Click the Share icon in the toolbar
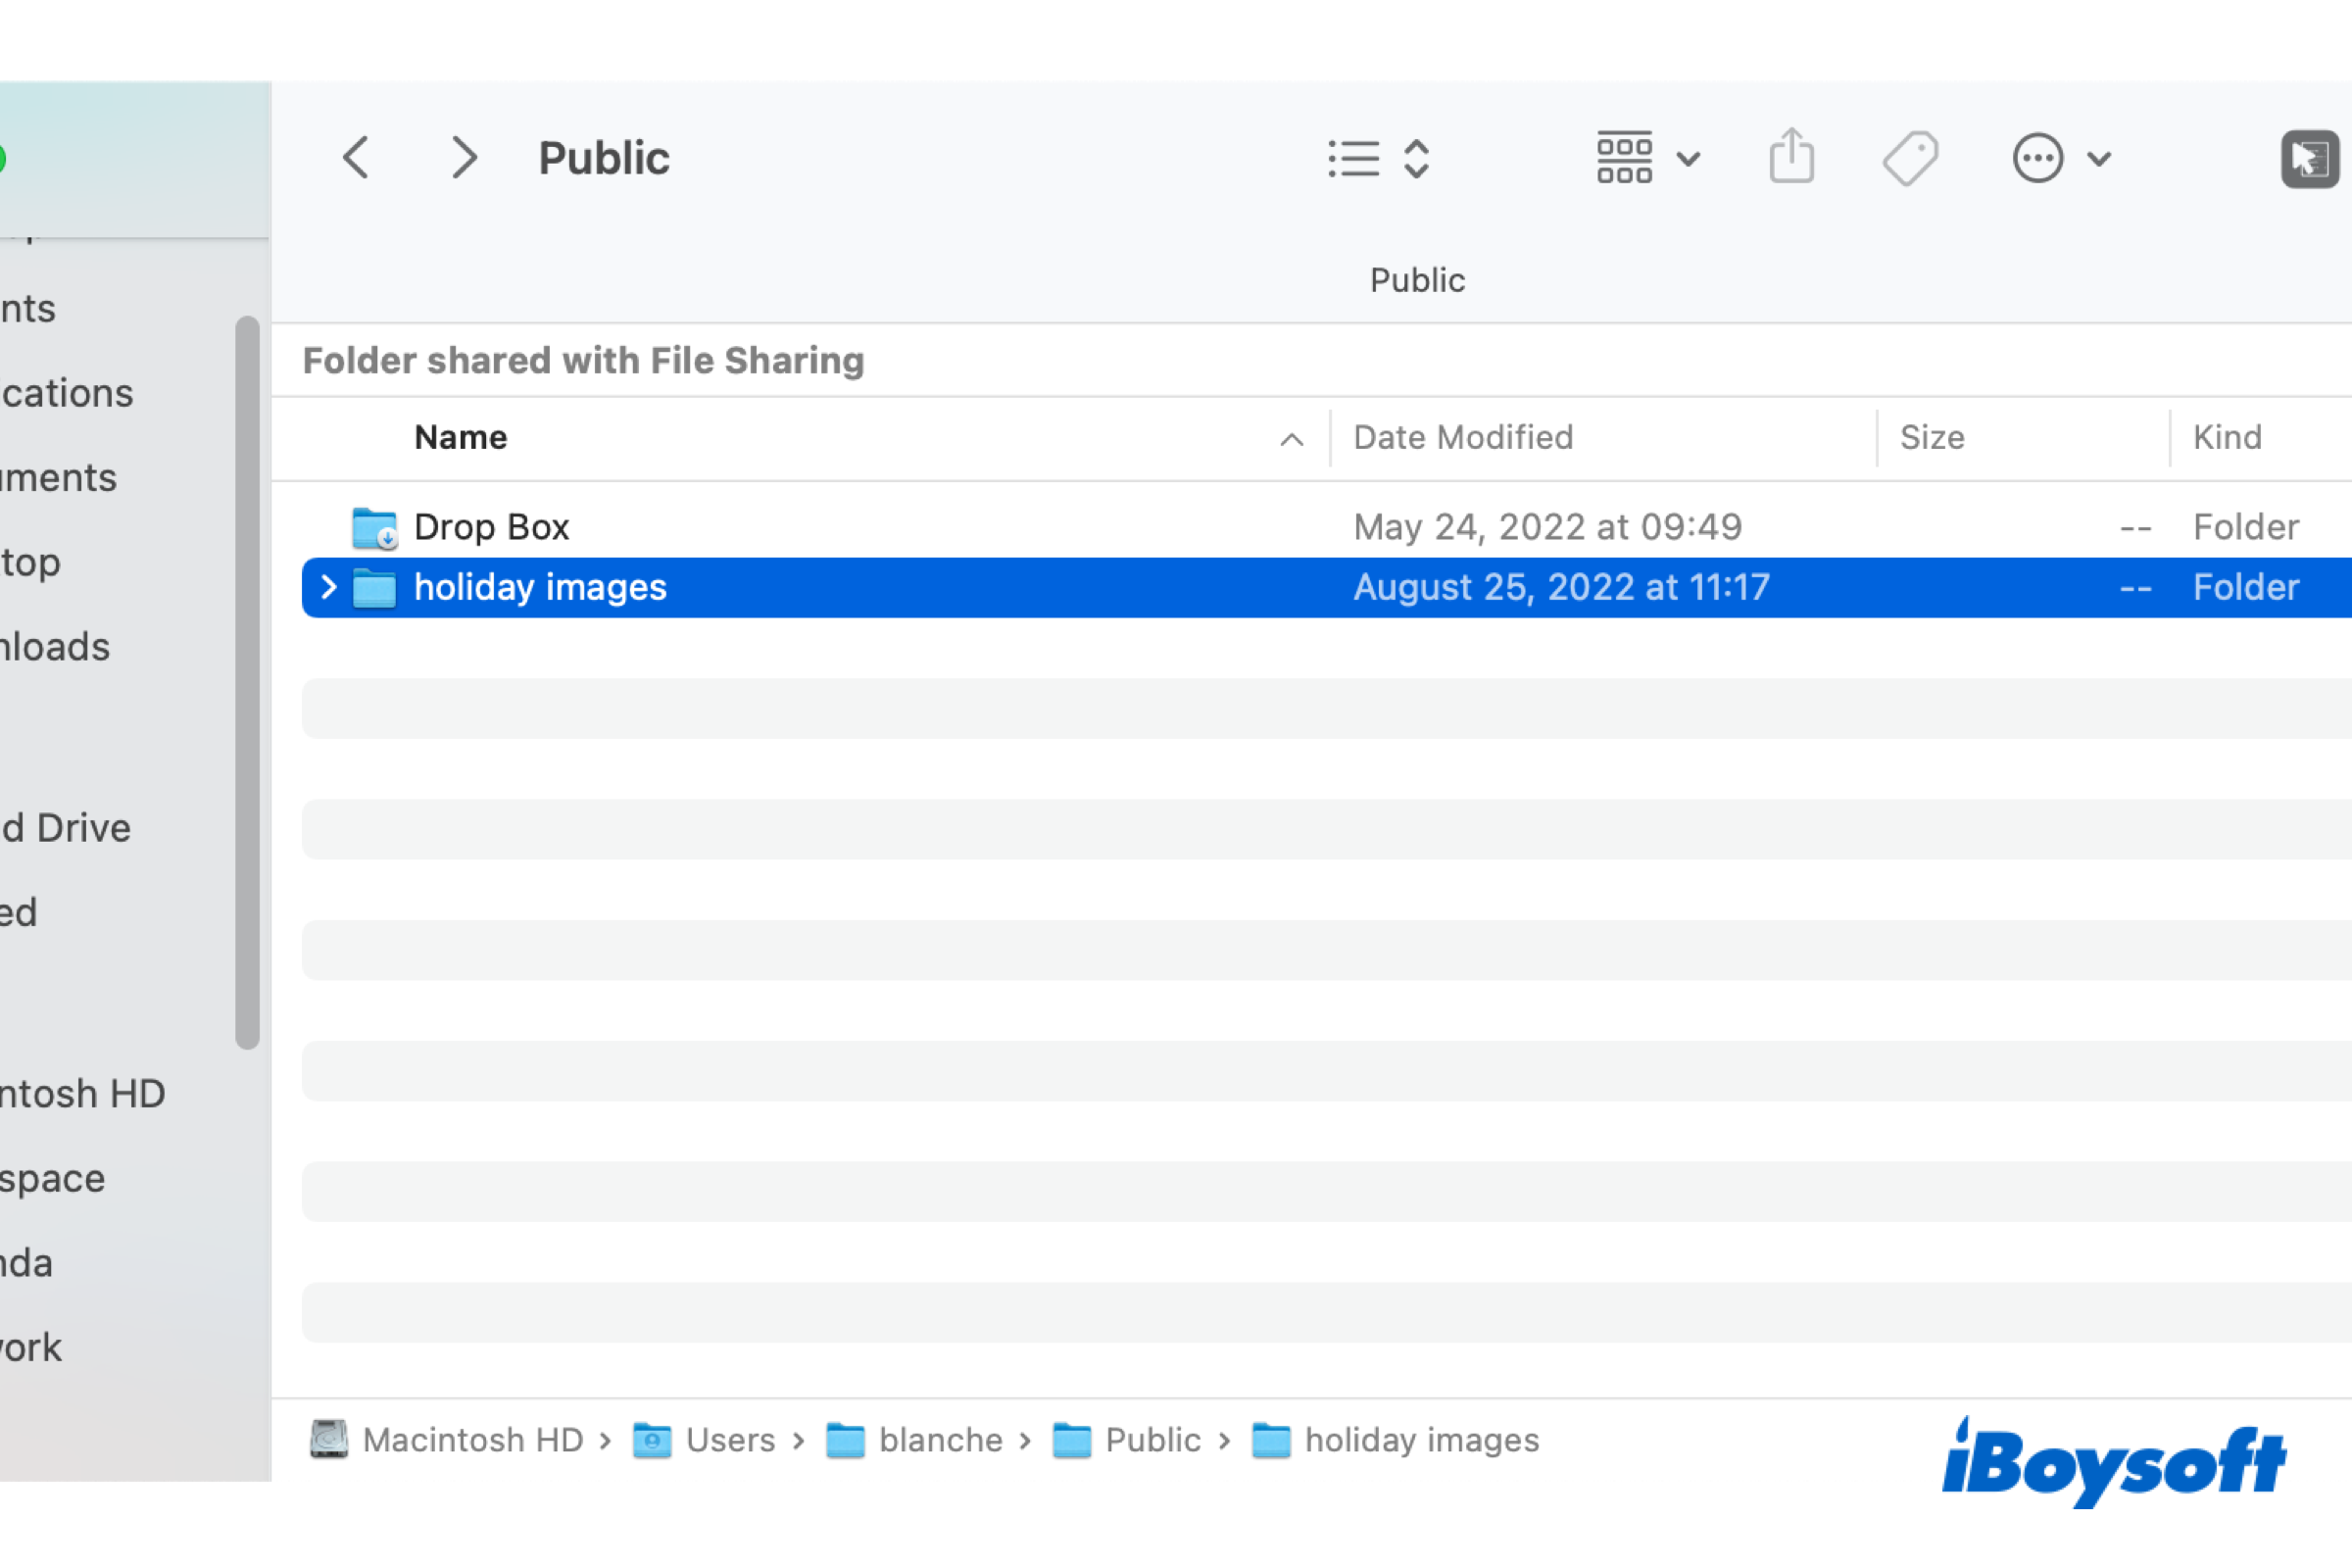 (x=1791, y=157)
